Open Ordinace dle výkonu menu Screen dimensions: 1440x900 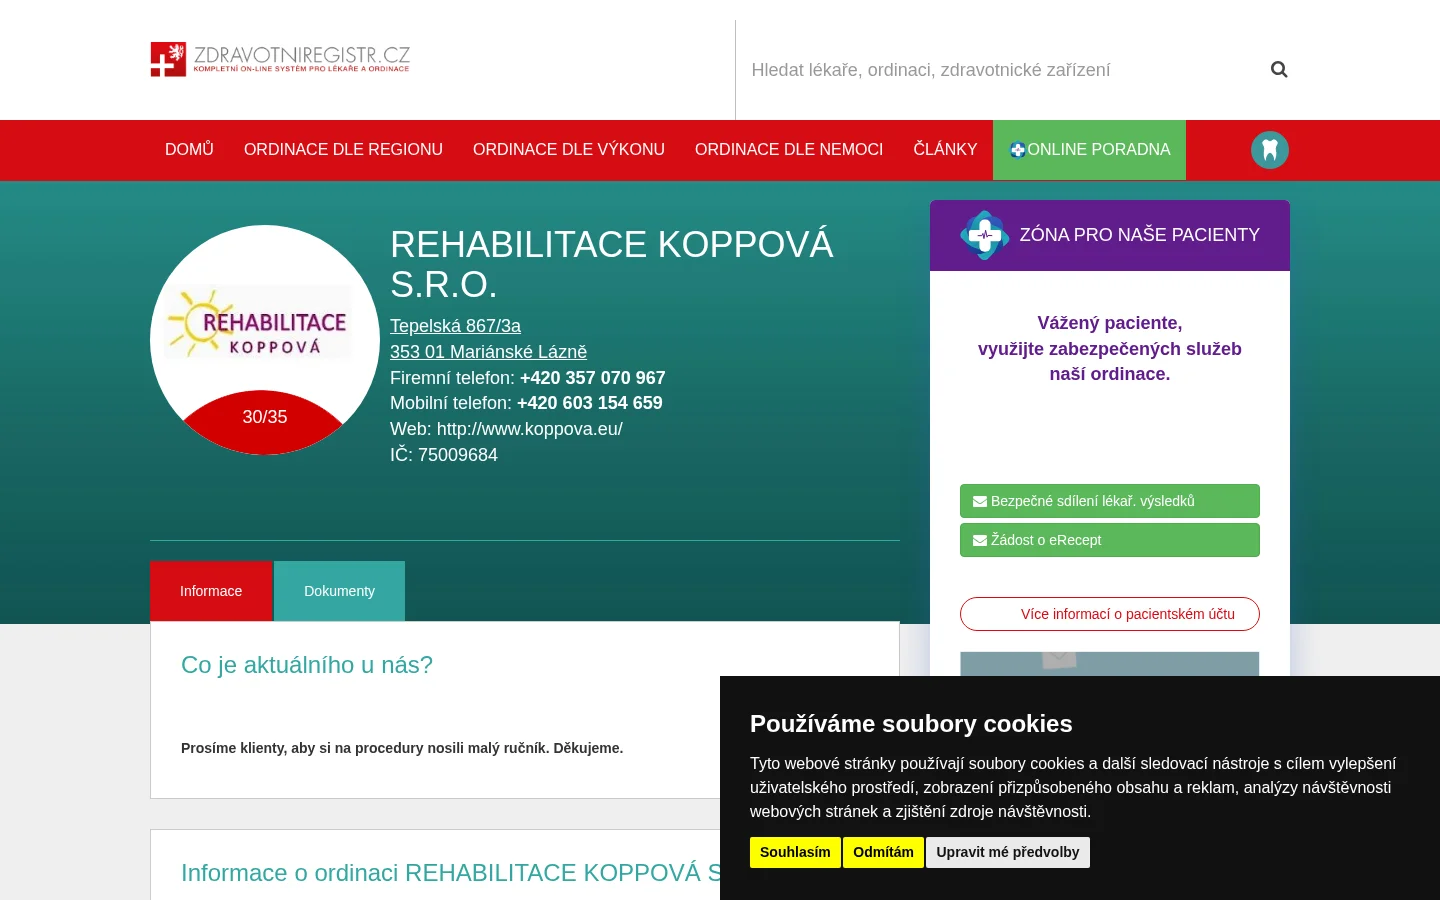(569, 150)
